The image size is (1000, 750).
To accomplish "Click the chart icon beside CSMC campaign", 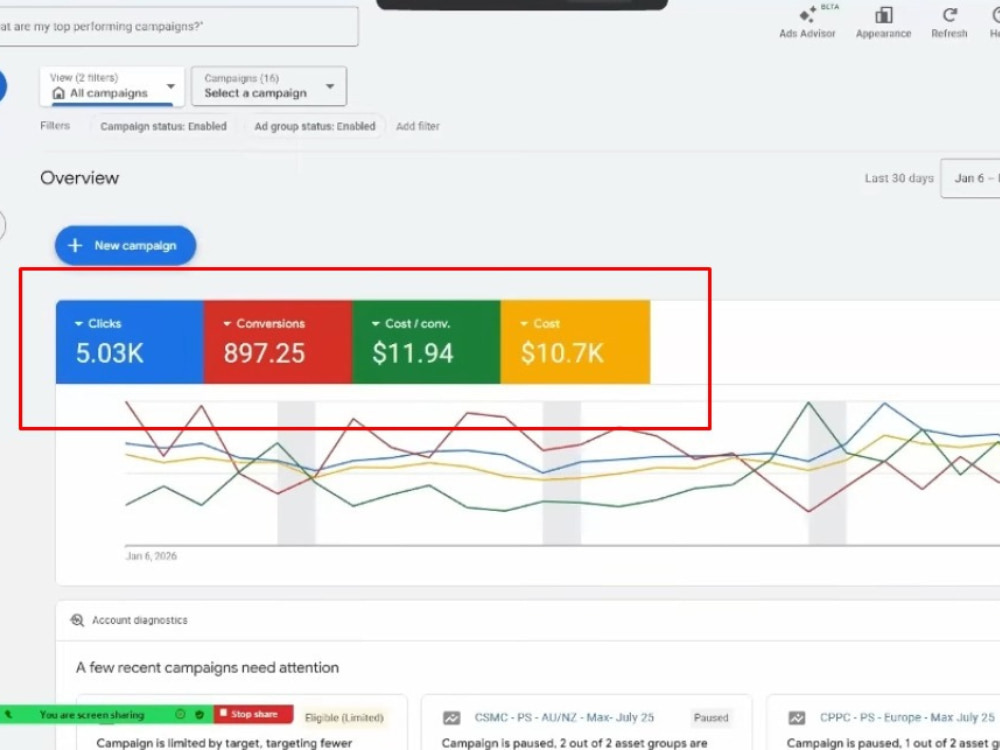I will pyautogui.click(x=452, y=718).
